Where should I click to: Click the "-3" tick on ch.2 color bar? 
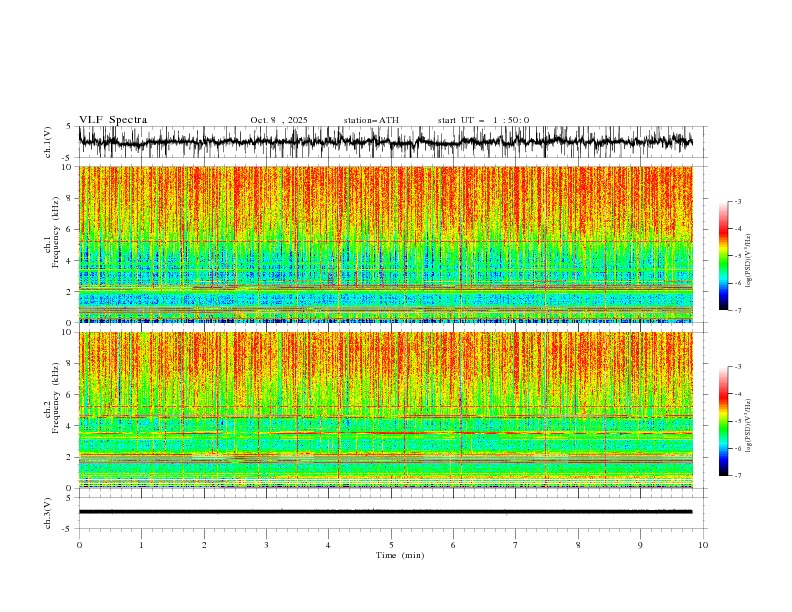738,367
